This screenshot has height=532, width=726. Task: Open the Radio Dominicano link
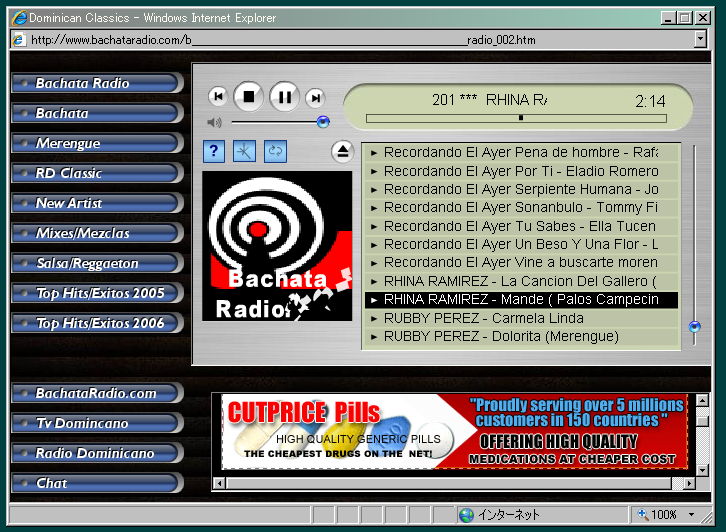[x=96, y=453]
